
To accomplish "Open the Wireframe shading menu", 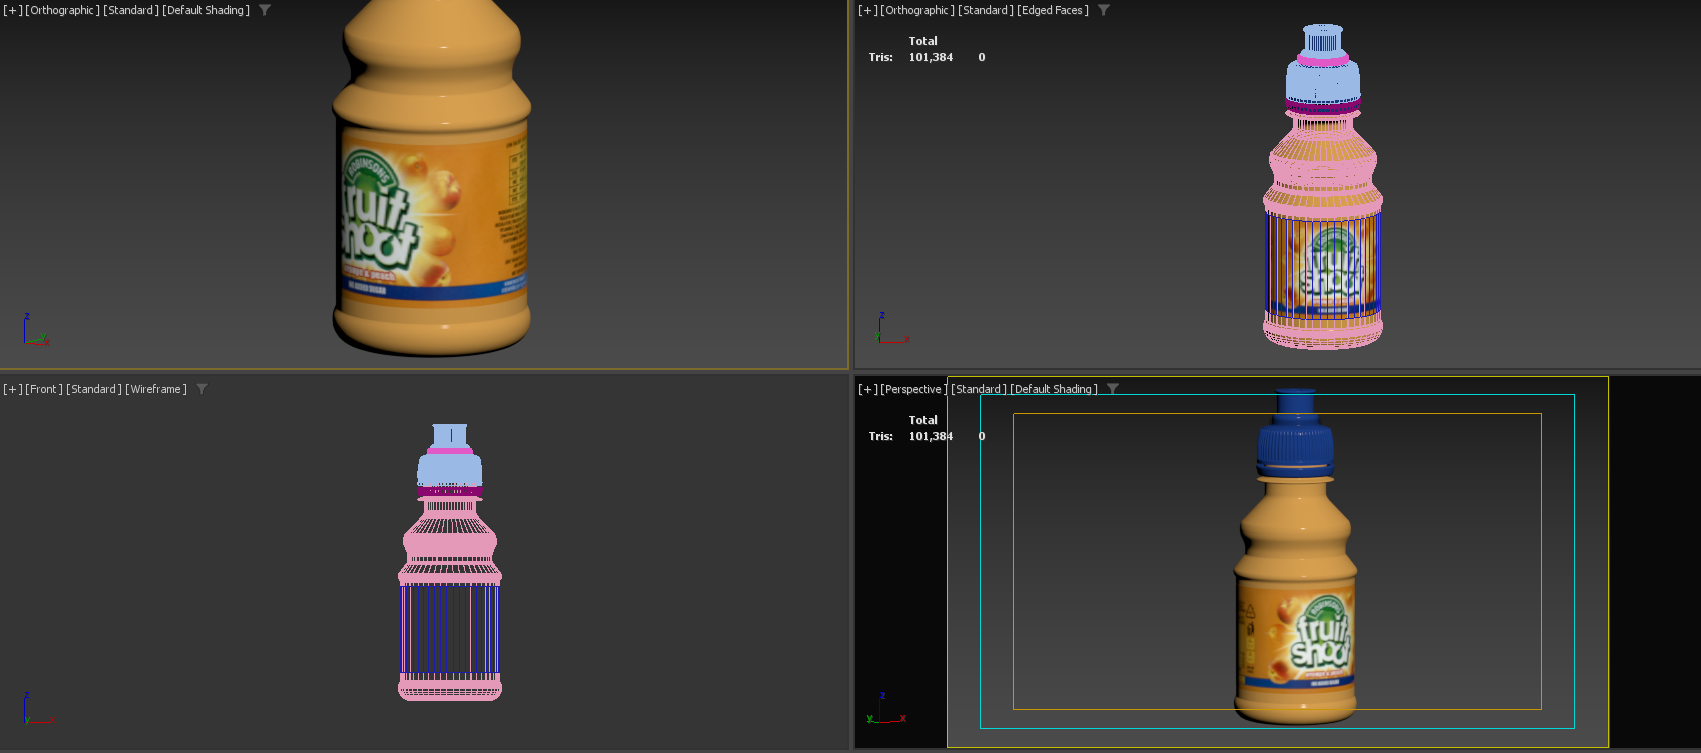I will pos(156,389).
